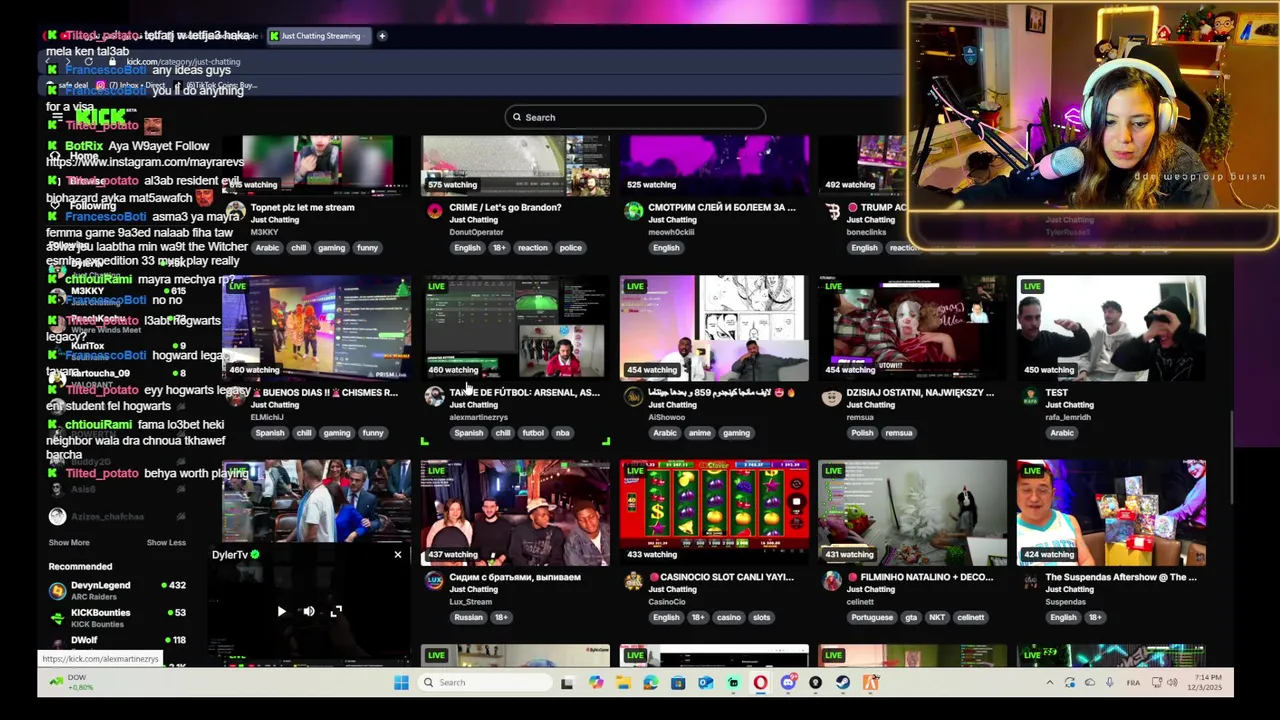
Task: Click the Windows taskbar search box
Action: 484,682
